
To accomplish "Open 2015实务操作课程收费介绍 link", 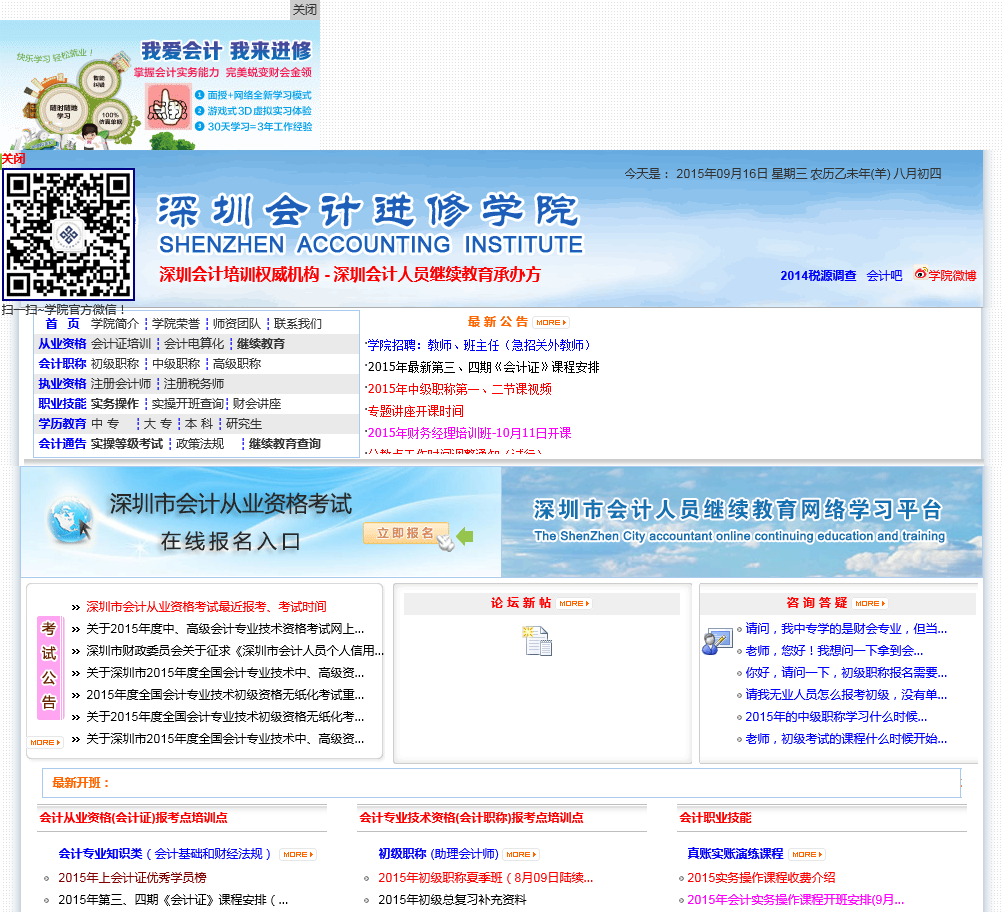I will click(x=761, y=878).
